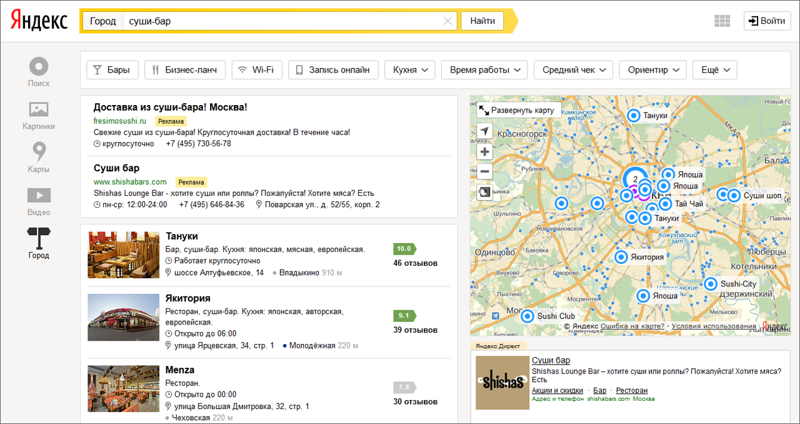Zoom in the map with plus button
800x424 pixels.
coord(484,152)
